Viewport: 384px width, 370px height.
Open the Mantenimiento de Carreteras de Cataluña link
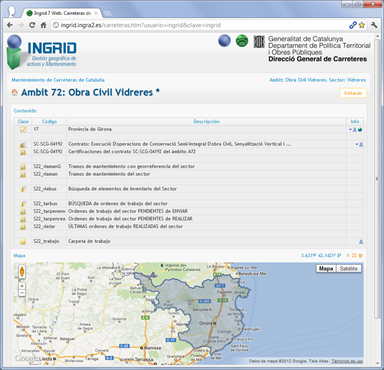pos(58,80)
